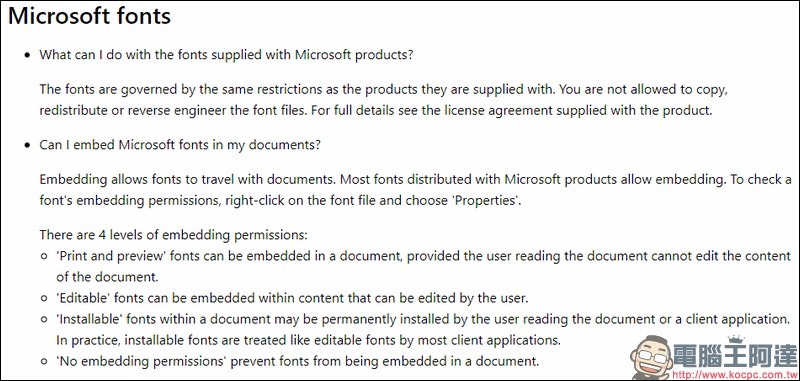The image size is (800, 381).
Task: Click the hollow bullet beside 'Editable' fonts
Action: tap(44, 298)
